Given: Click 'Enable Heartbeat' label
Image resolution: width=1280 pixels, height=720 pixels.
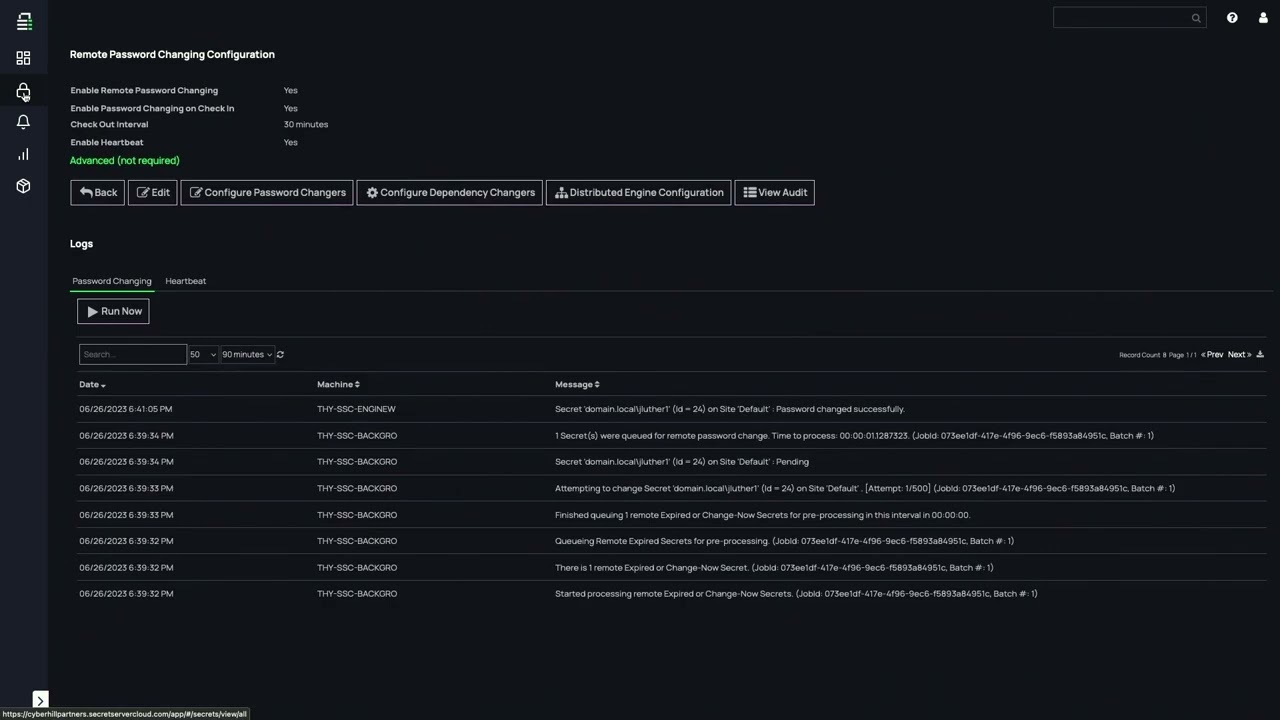Looking at the screenshot, I should tap(107, 143).
